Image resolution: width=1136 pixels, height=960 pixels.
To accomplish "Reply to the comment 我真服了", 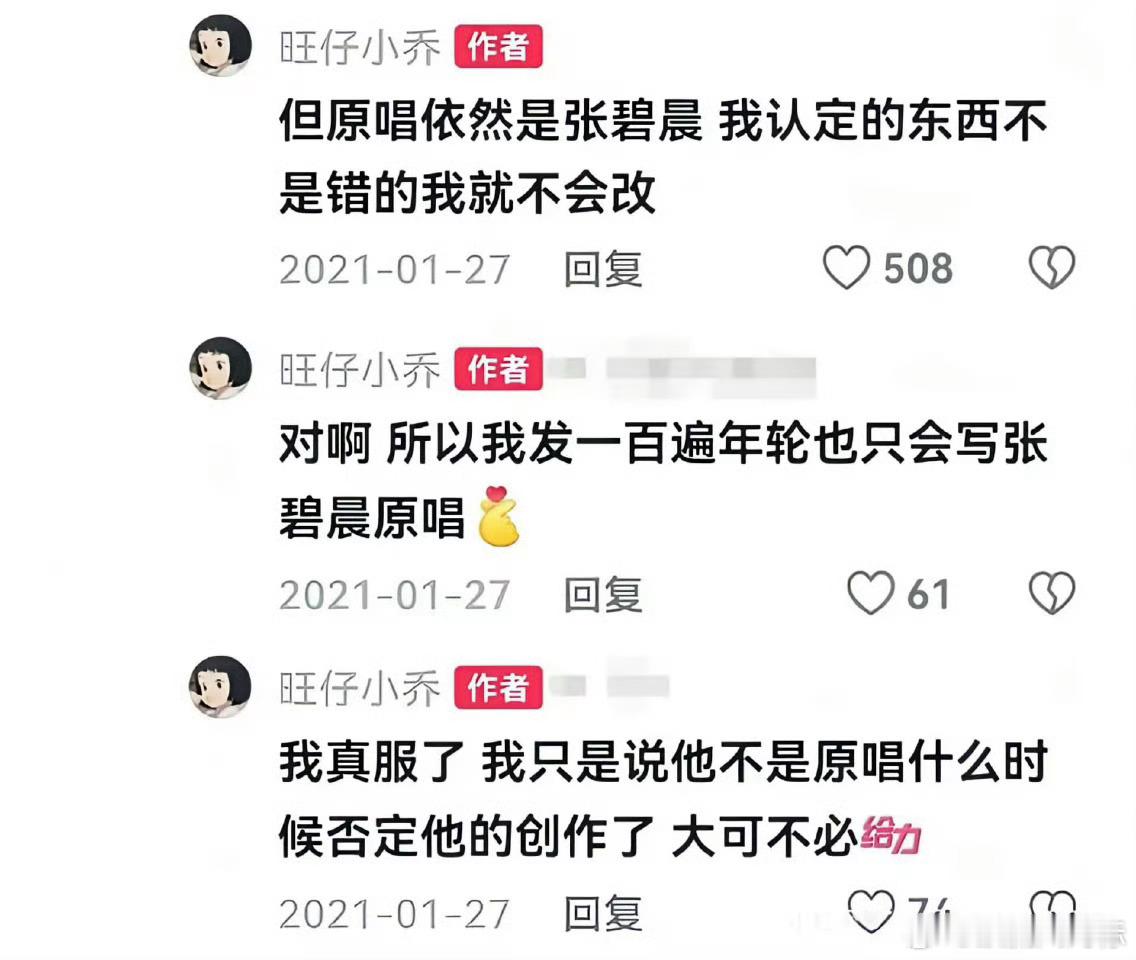I will (x=603, y=914).
